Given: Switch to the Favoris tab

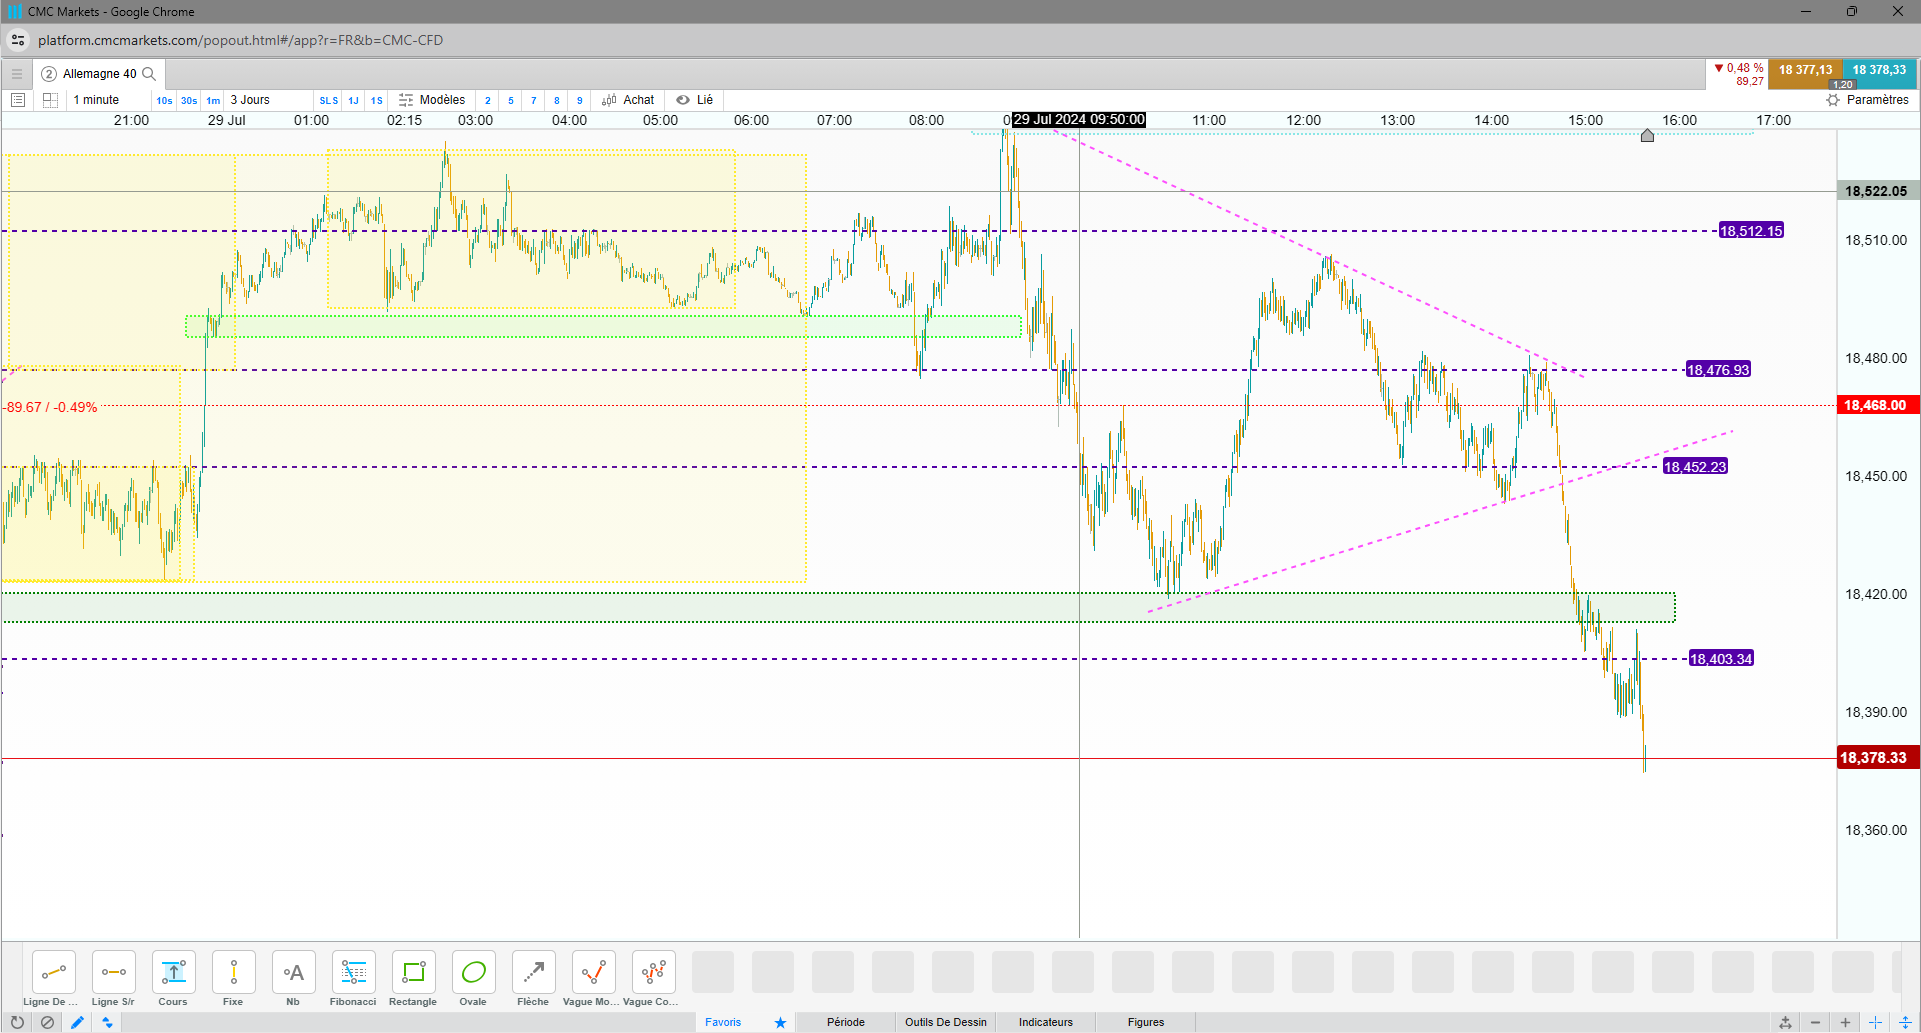Looking at the screenshot, I should point(723,1022).
